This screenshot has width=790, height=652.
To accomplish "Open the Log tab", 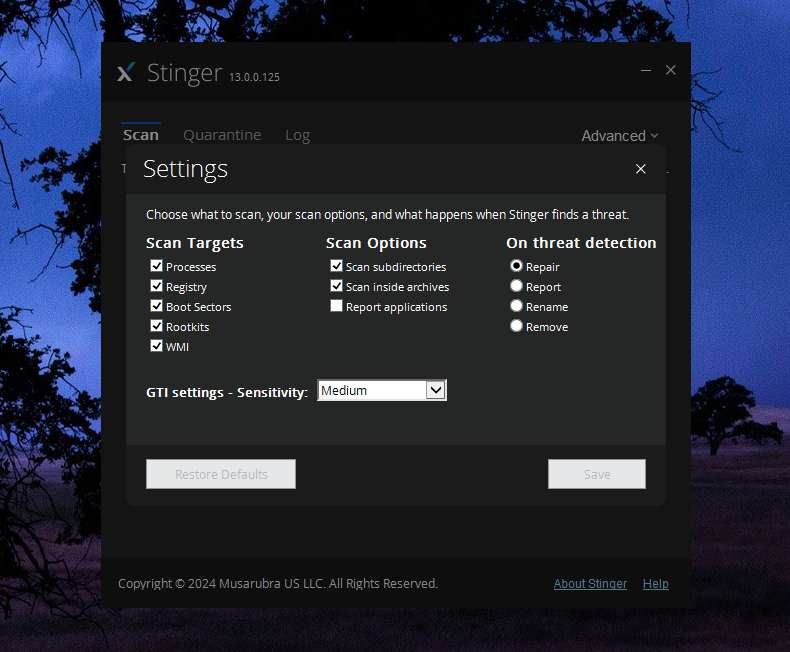I will click(298, 136).
